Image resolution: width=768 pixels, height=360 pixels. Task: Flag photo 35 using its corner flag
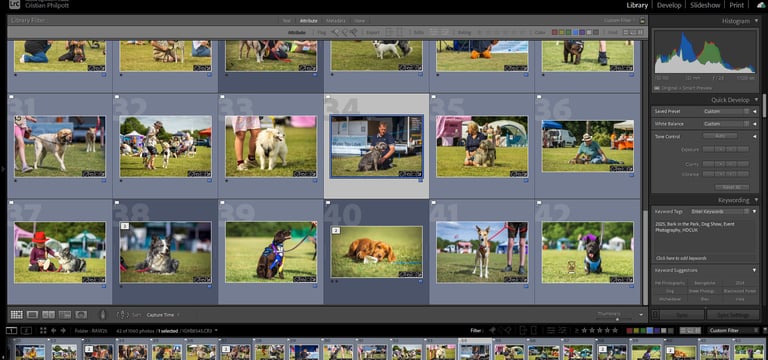433,97
